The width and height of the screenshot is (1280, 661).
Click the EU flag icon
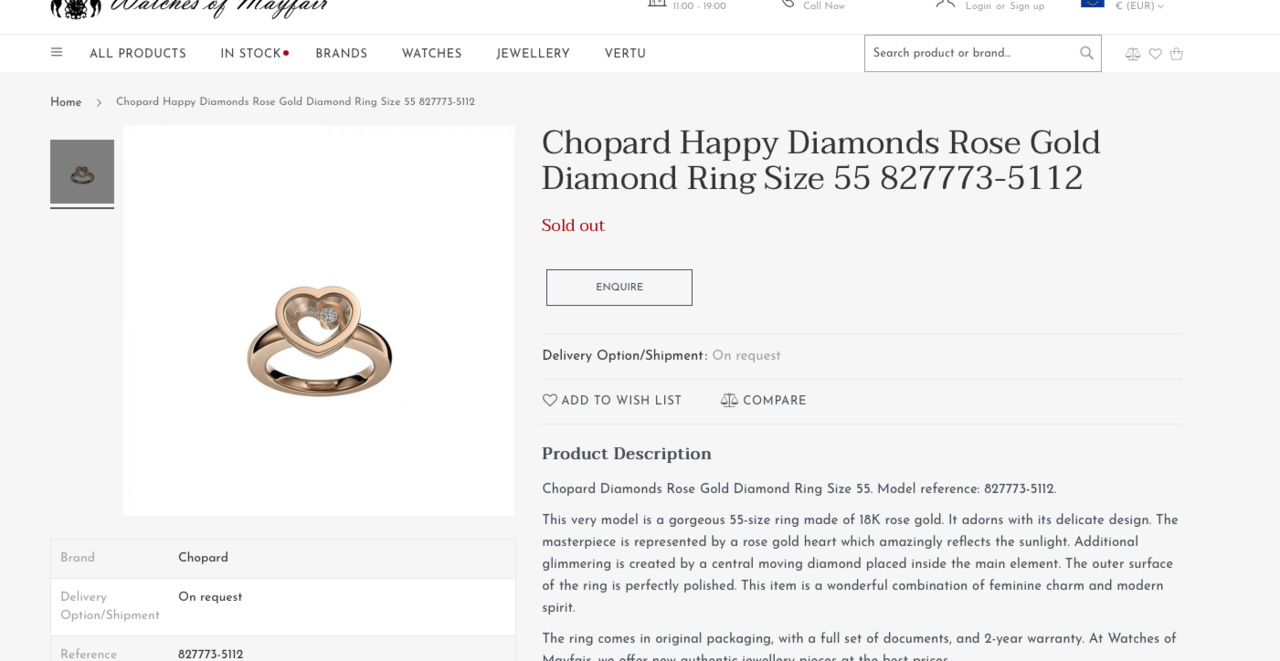coord(1092,4)
